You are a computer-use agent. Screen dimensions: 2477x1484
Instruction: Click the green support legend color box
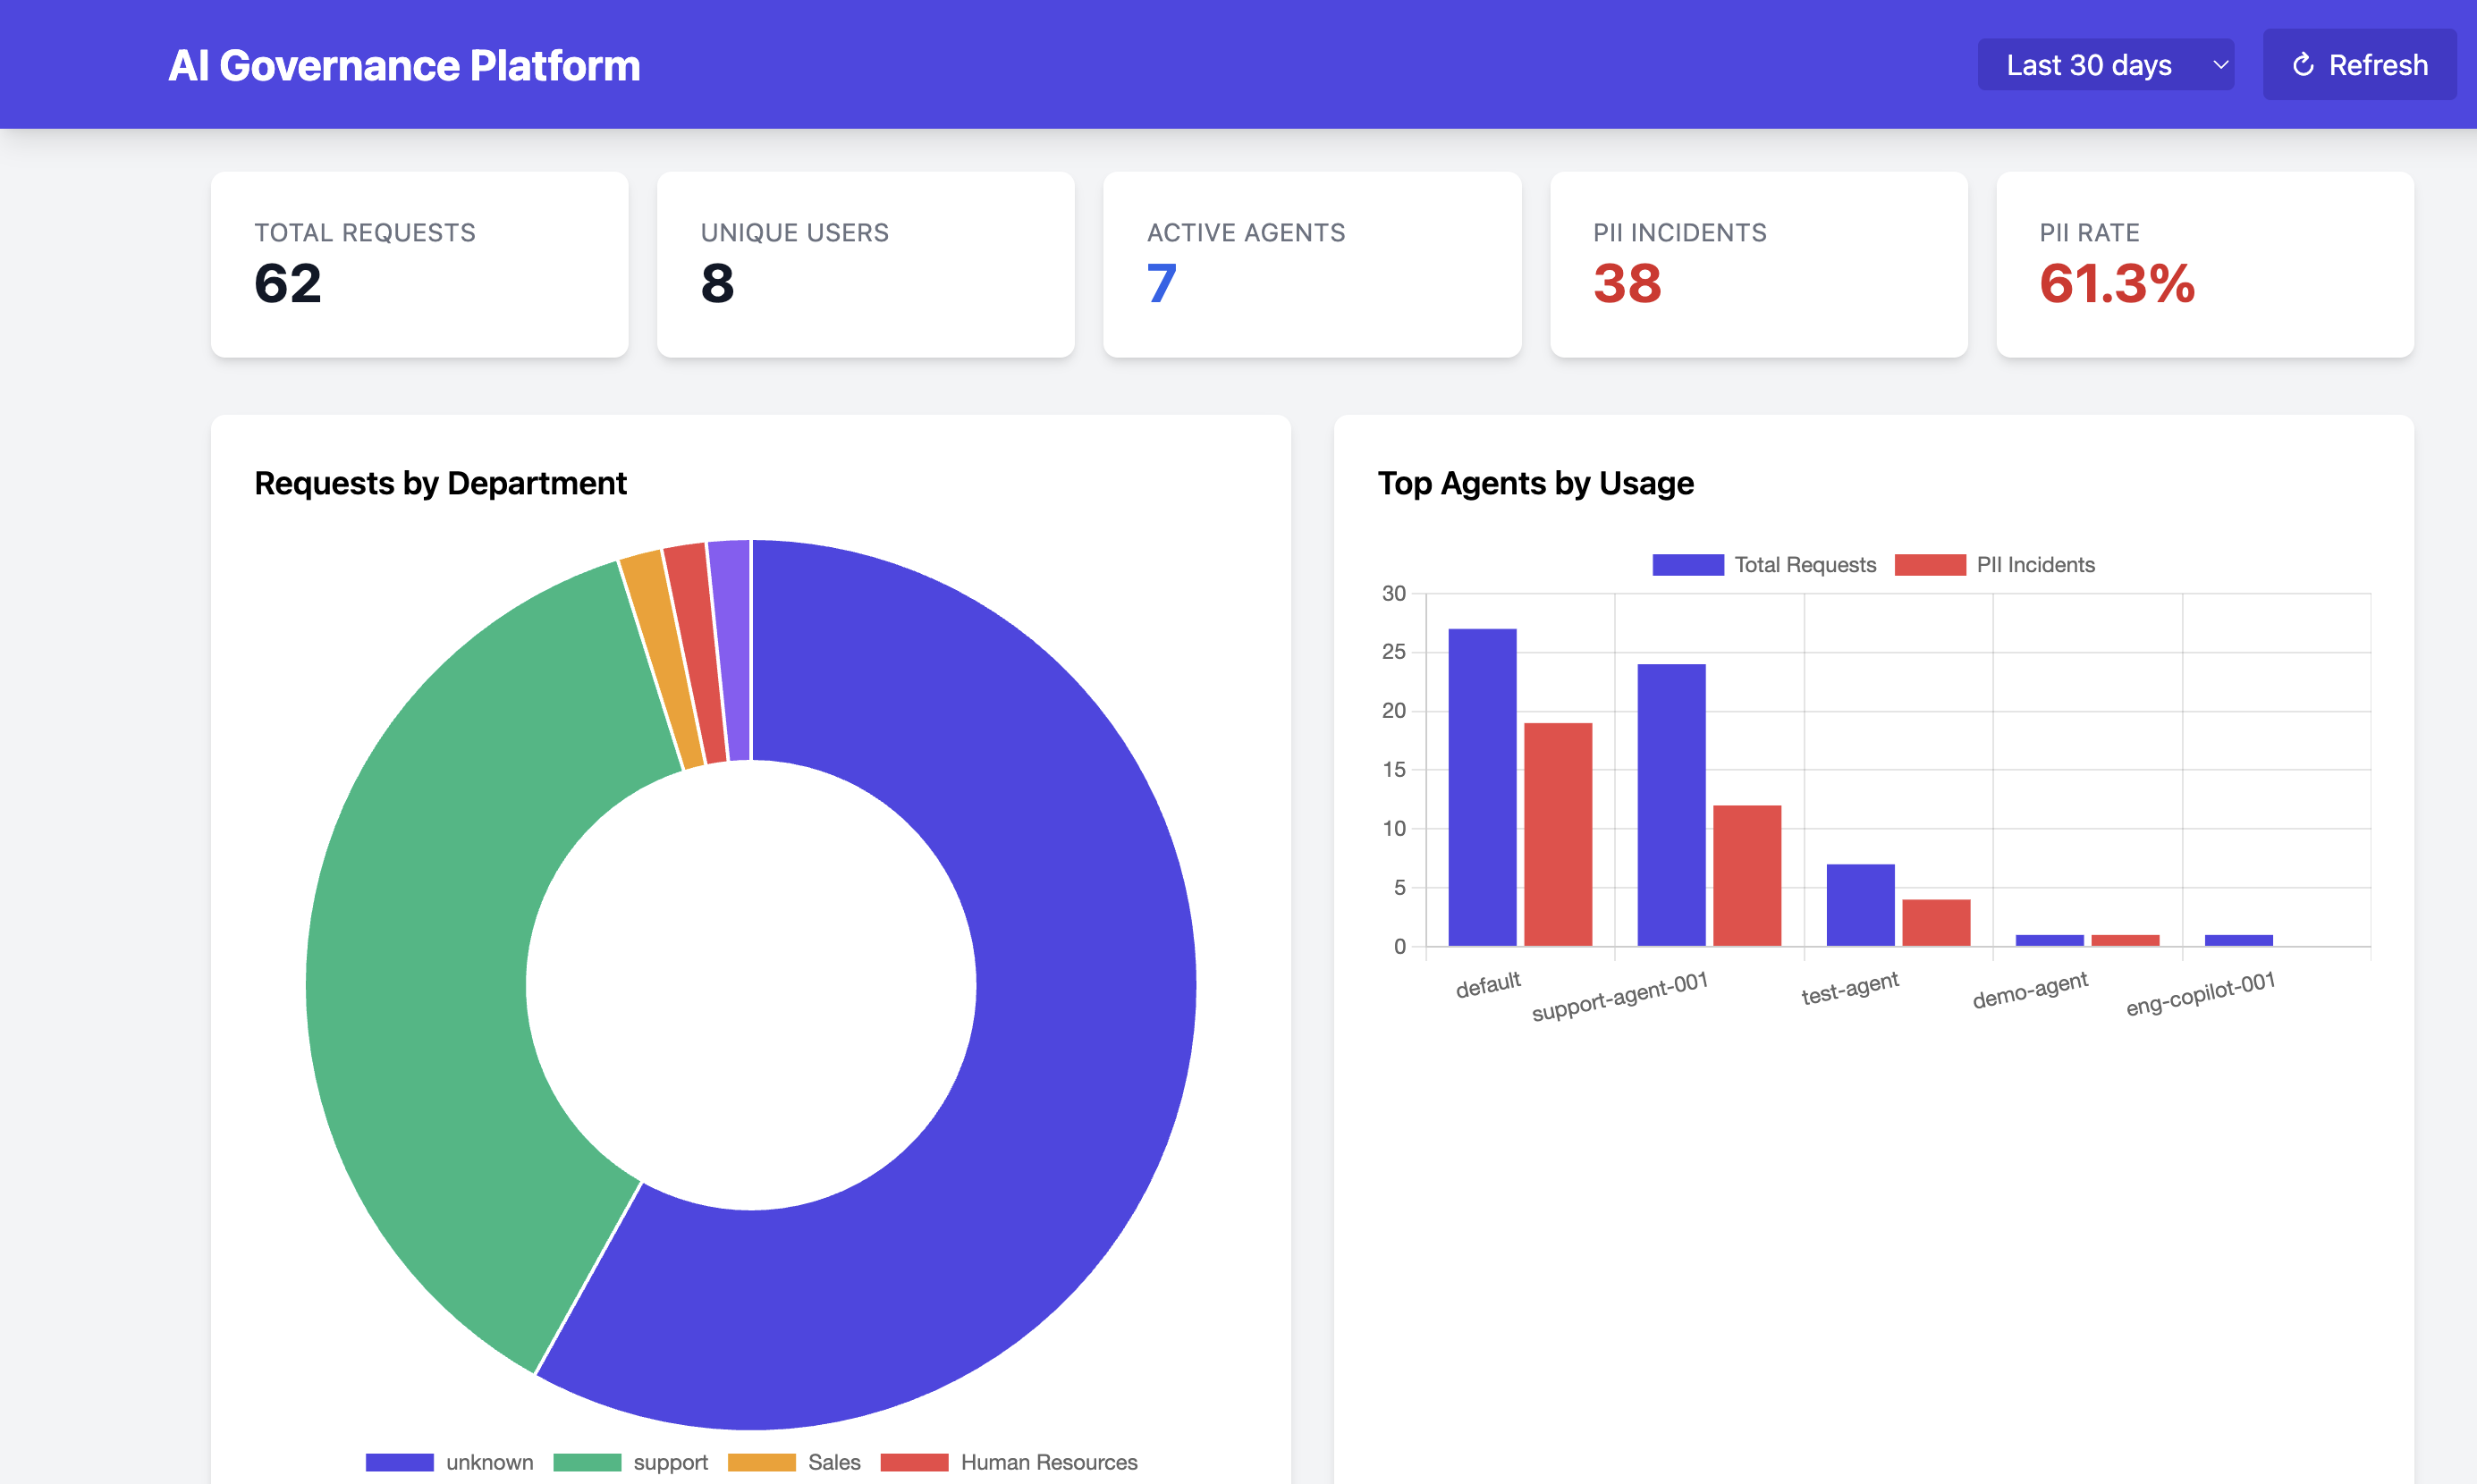point(587,1462)
